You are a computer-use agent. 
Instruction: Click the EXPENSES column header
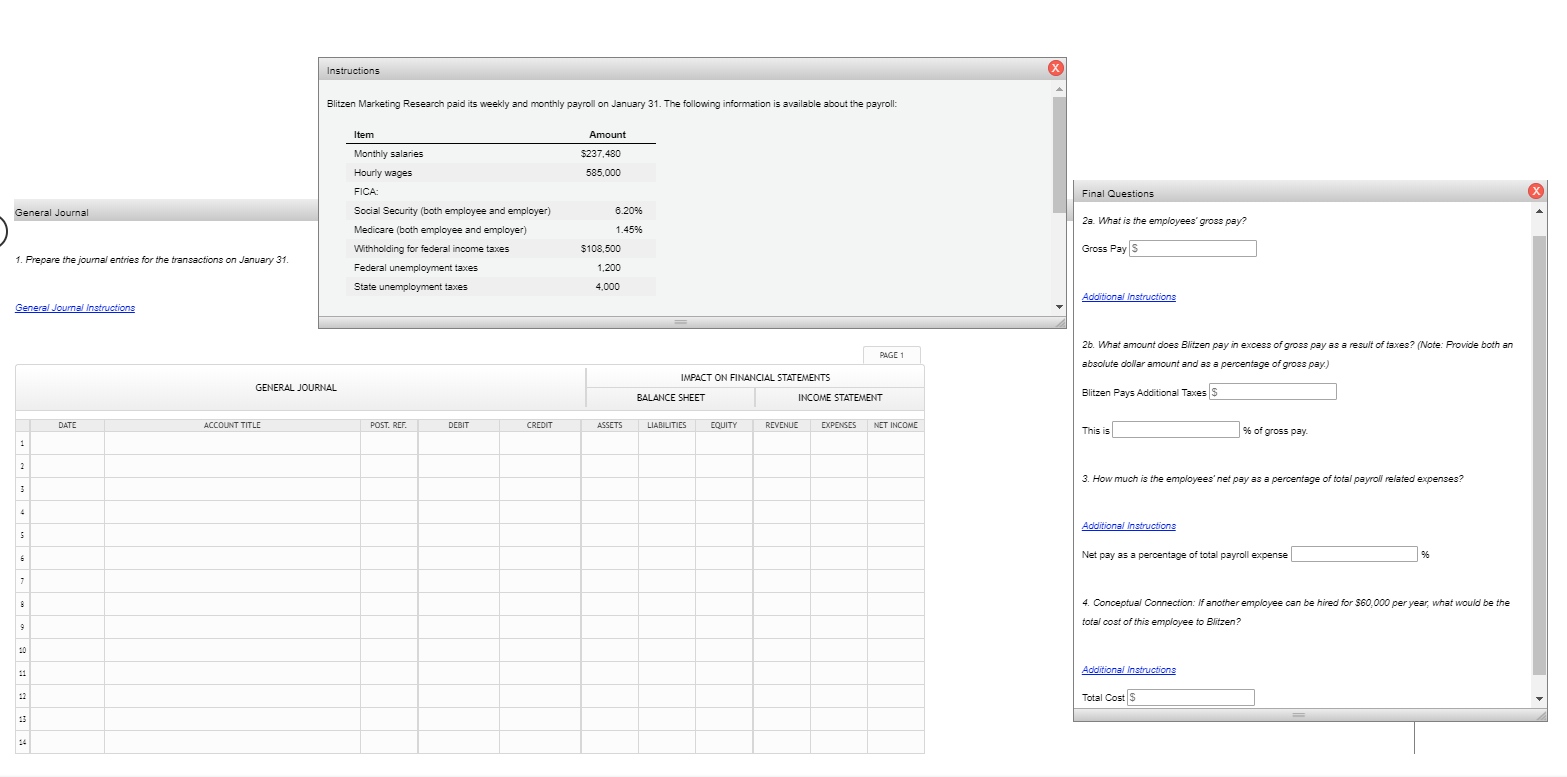[x=838, y=425]
